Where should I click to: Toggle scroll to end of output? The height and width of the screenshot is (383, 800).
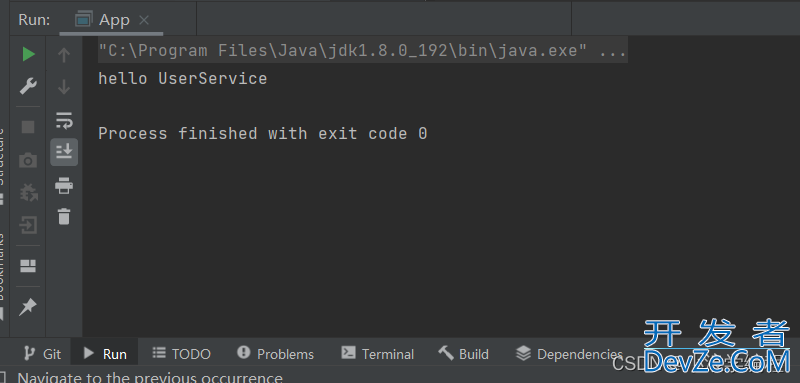coord(64,151)
